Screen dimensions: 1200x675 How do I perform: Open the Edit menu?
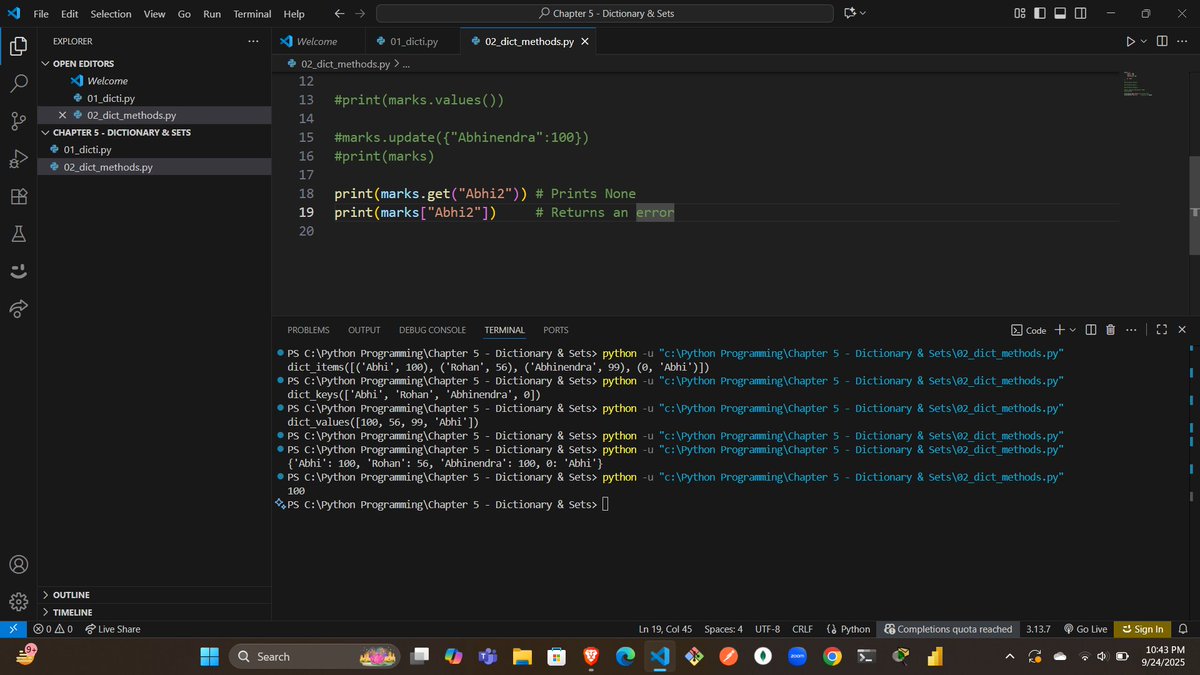point(69,14)
